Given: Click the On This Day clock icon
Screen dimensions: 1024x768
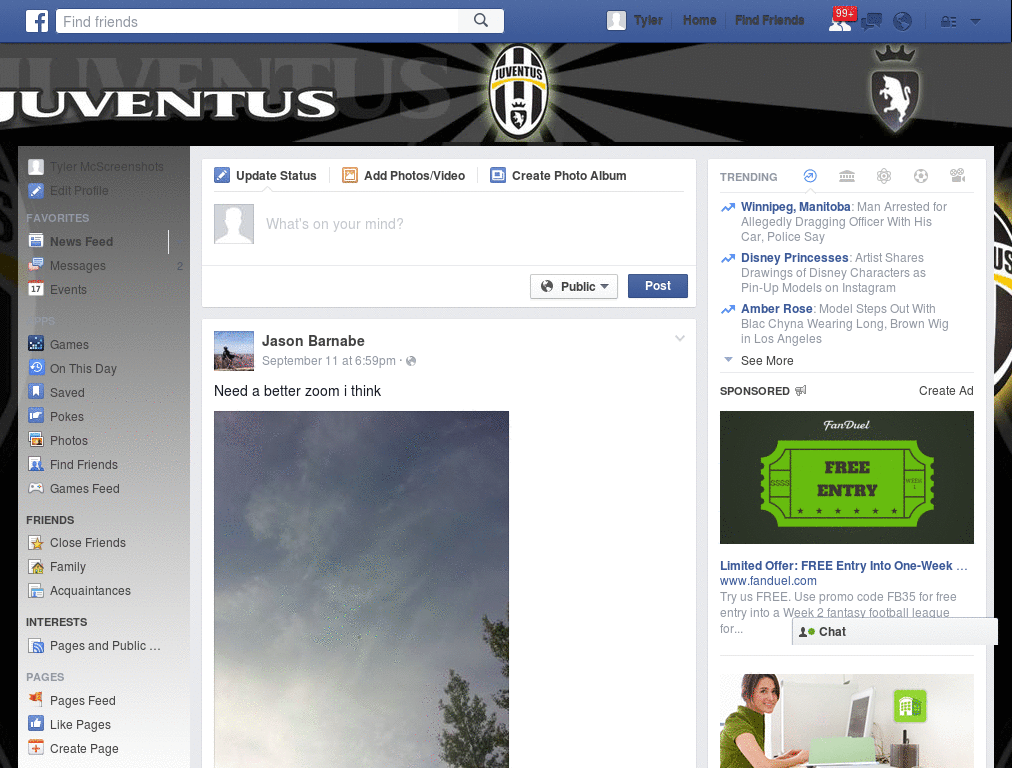Looking at the screenshot, I should coord(36,368).
